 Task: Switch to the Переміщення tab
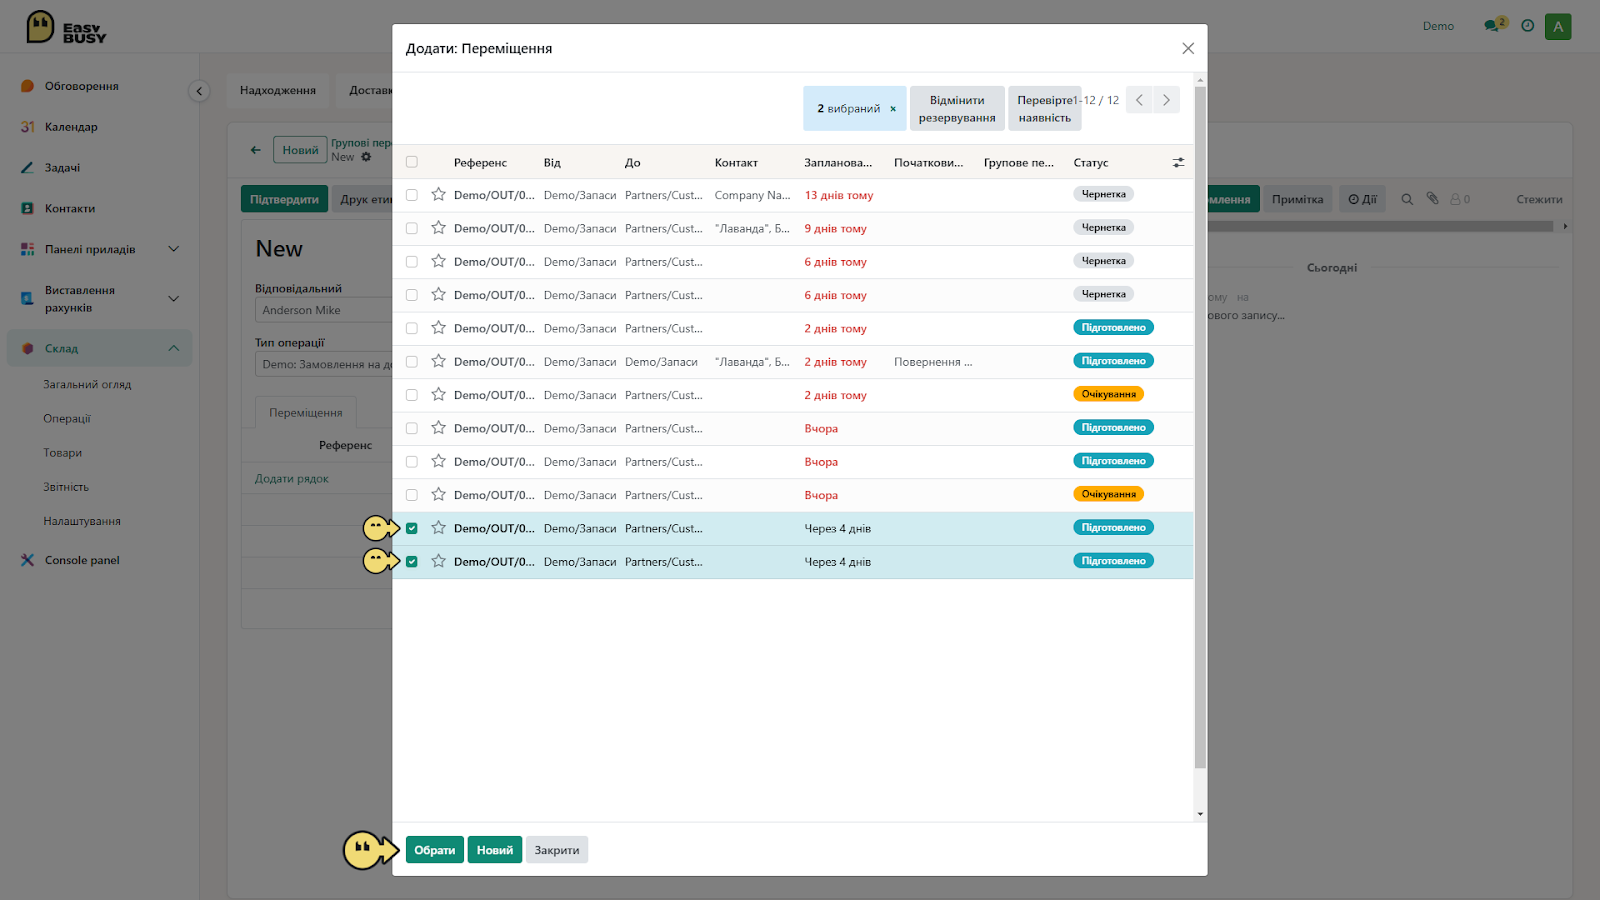(305, 412)
